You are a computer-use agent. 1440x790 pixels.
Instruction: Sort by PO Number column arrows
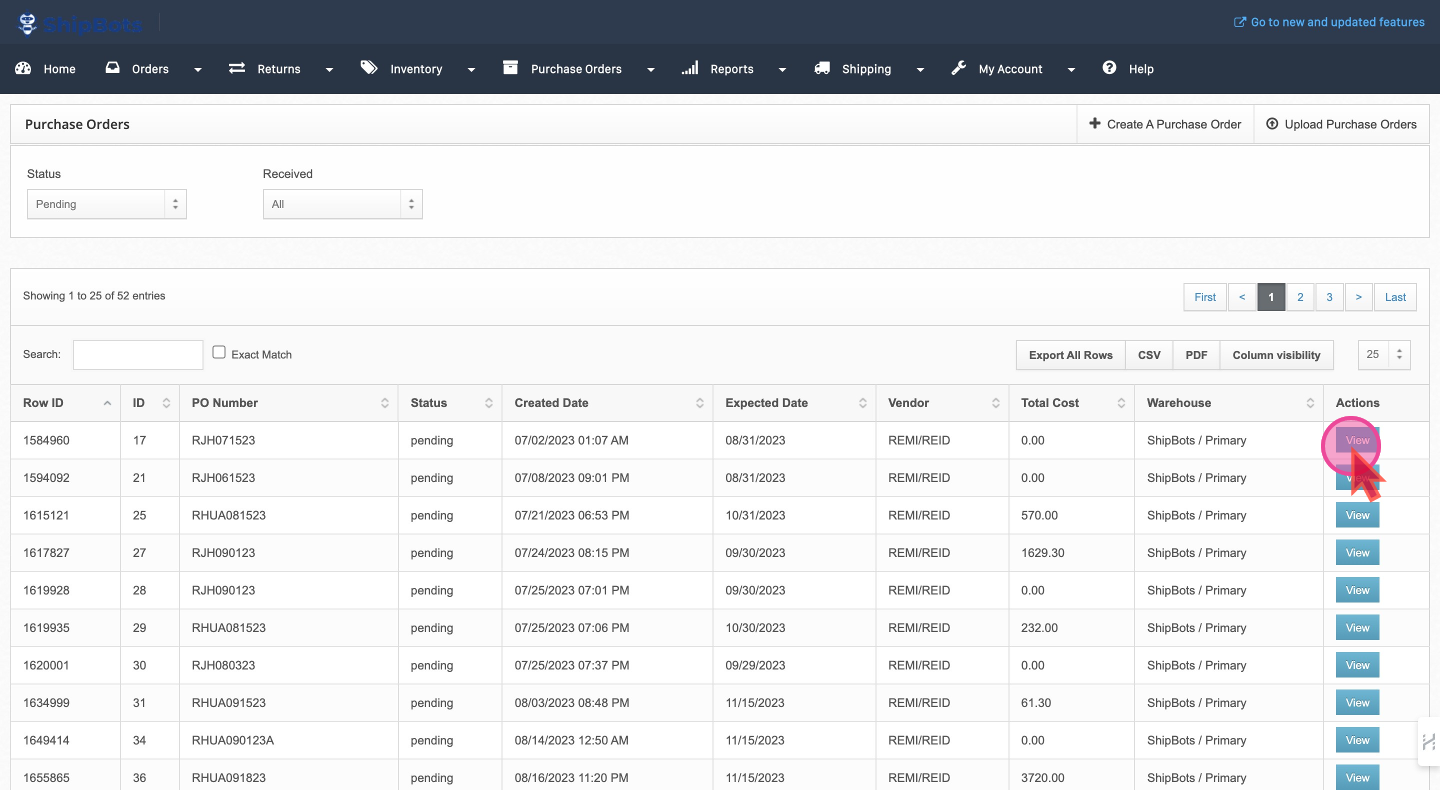(385, 403)
